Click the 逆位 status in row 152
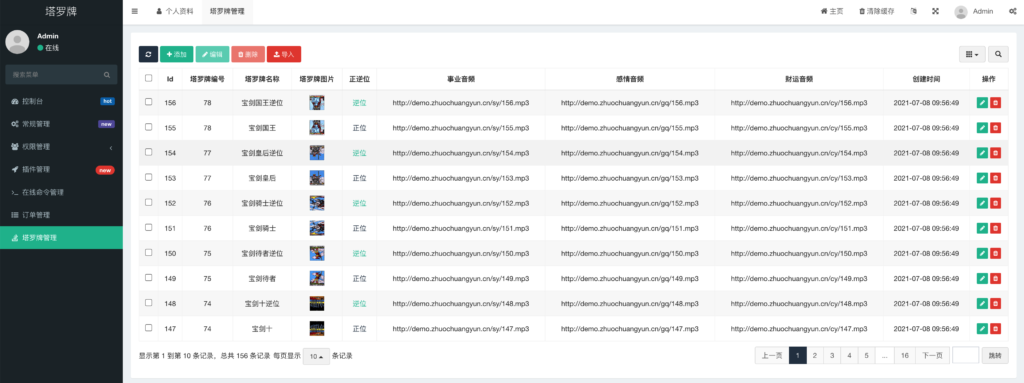 pyautogui.click(x=359, y=203)
